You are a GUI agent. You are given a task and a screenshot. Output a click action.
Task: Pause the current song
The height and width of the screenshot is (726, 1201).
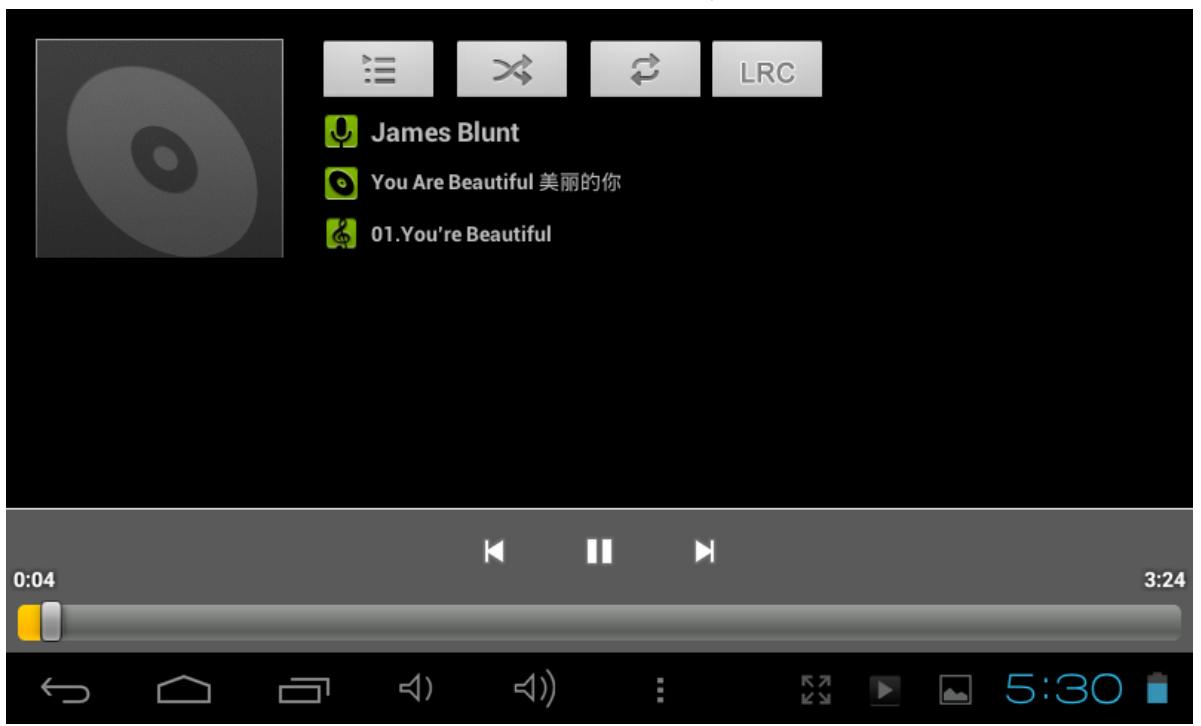coord(599,551)
